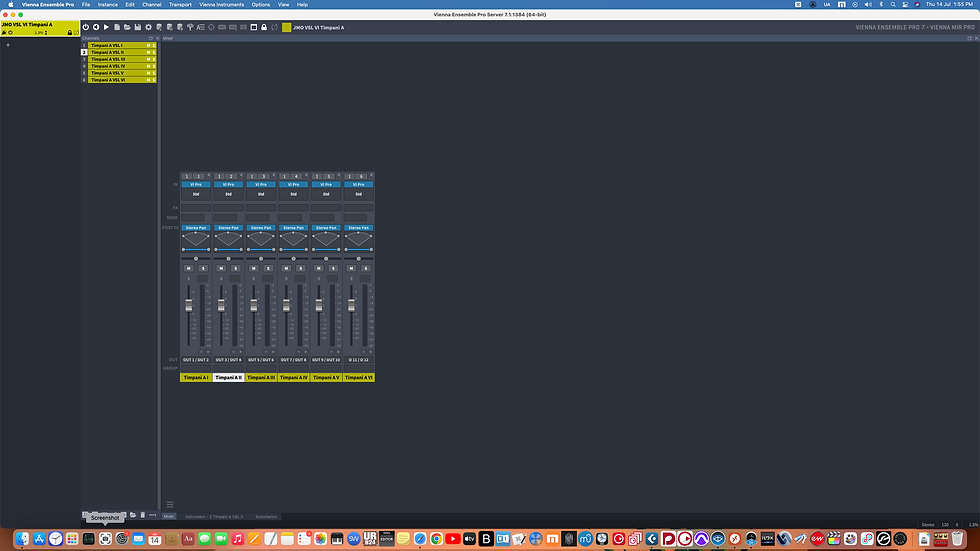Open the Options menu
This screenshot has width=980, height=551.
pos(261,4)
